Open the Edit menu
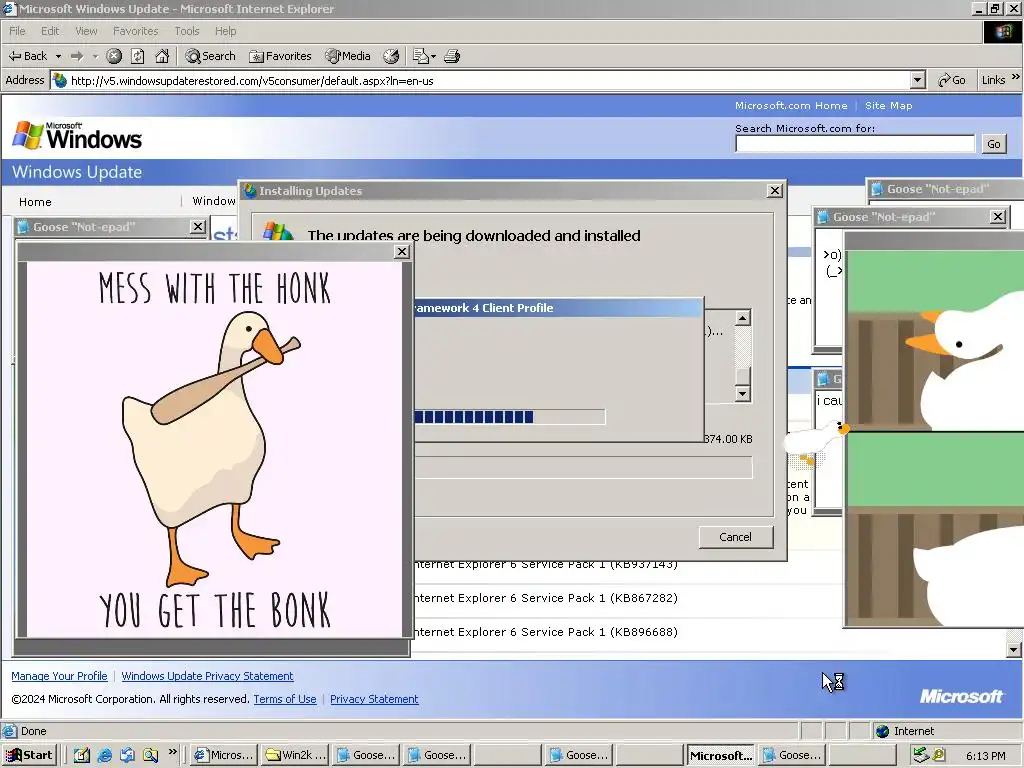The width and height of the screenshot is (1024, 768). click(50, 31)
